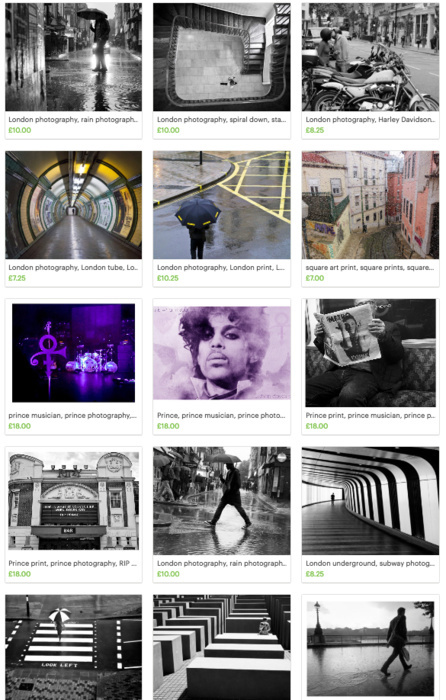Click the 'London underground, subway photog...' title
This screenshot has width=446, height=700.
[x=370, y=563]
